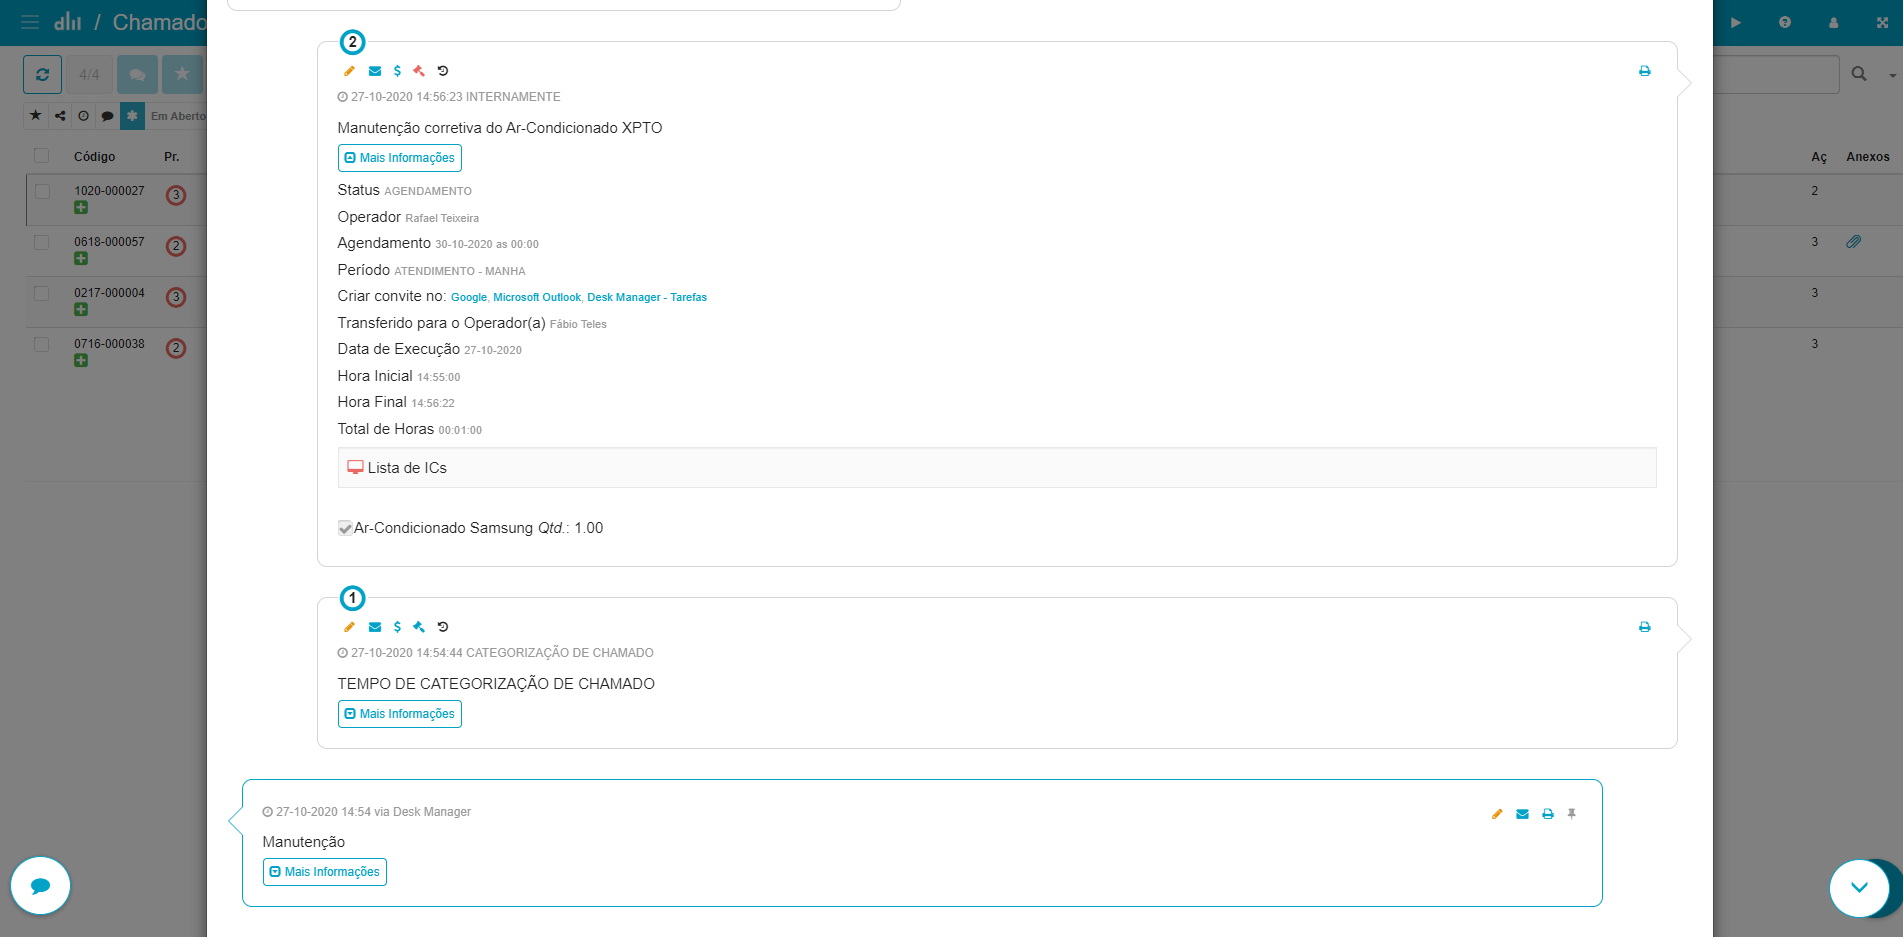Screen dimensions: 1903x937
Task: Click the attachment paperclip icon for 0618-000057
Action: click(x=1853, y=242)
